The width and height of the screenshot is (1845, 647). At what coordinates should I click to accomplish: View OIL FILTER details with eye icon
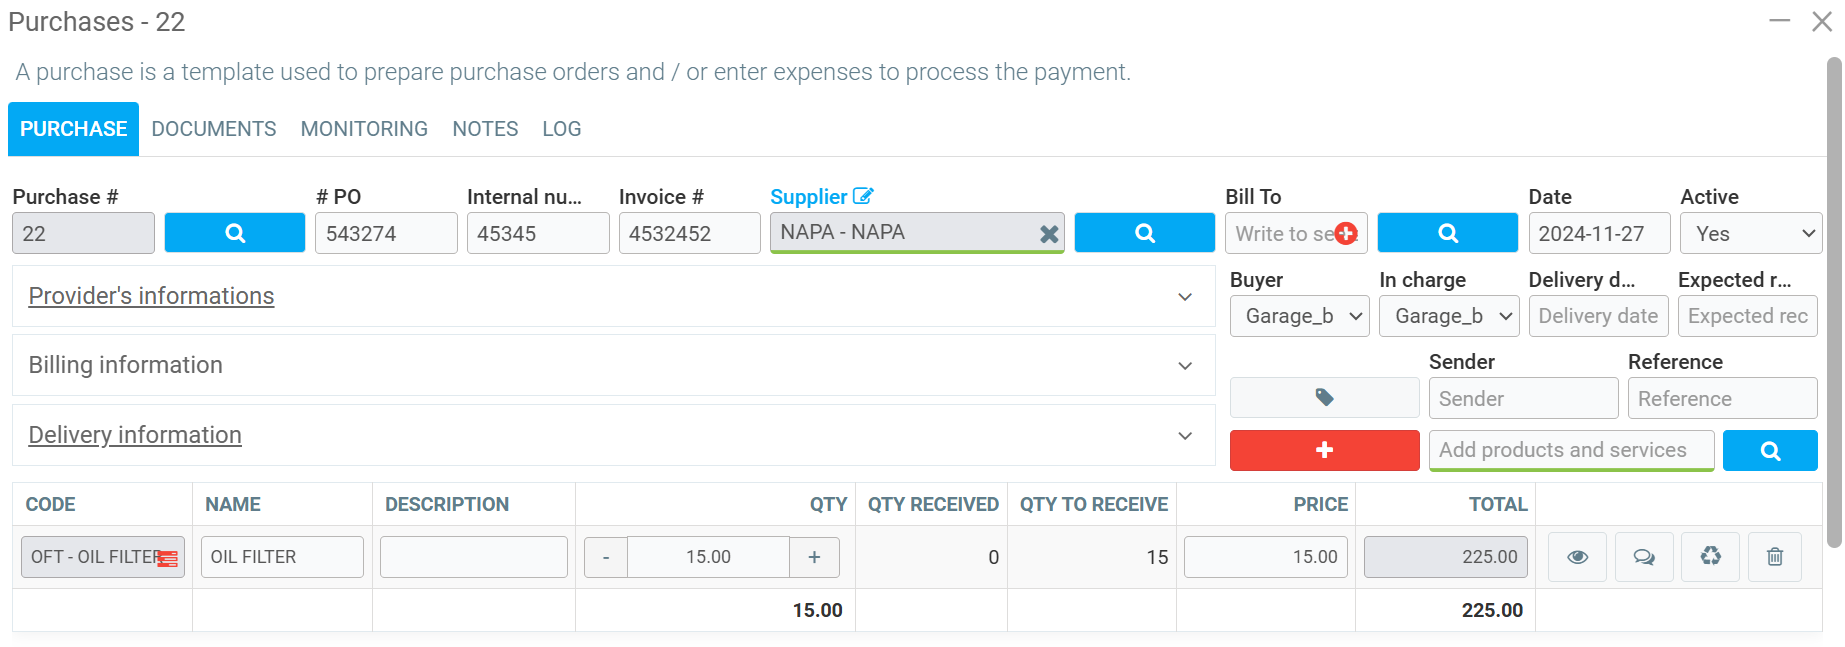(x=1577, y=557)
